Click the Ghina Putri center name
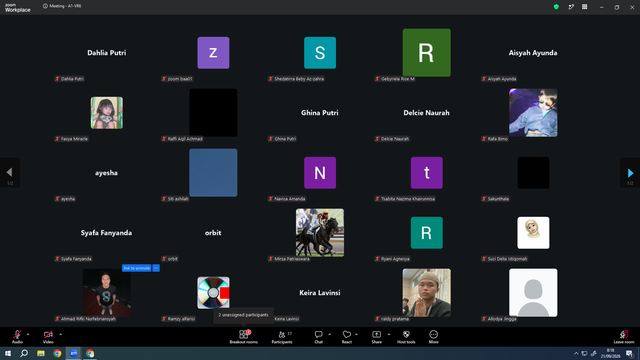640x360 pixels. 320,113
